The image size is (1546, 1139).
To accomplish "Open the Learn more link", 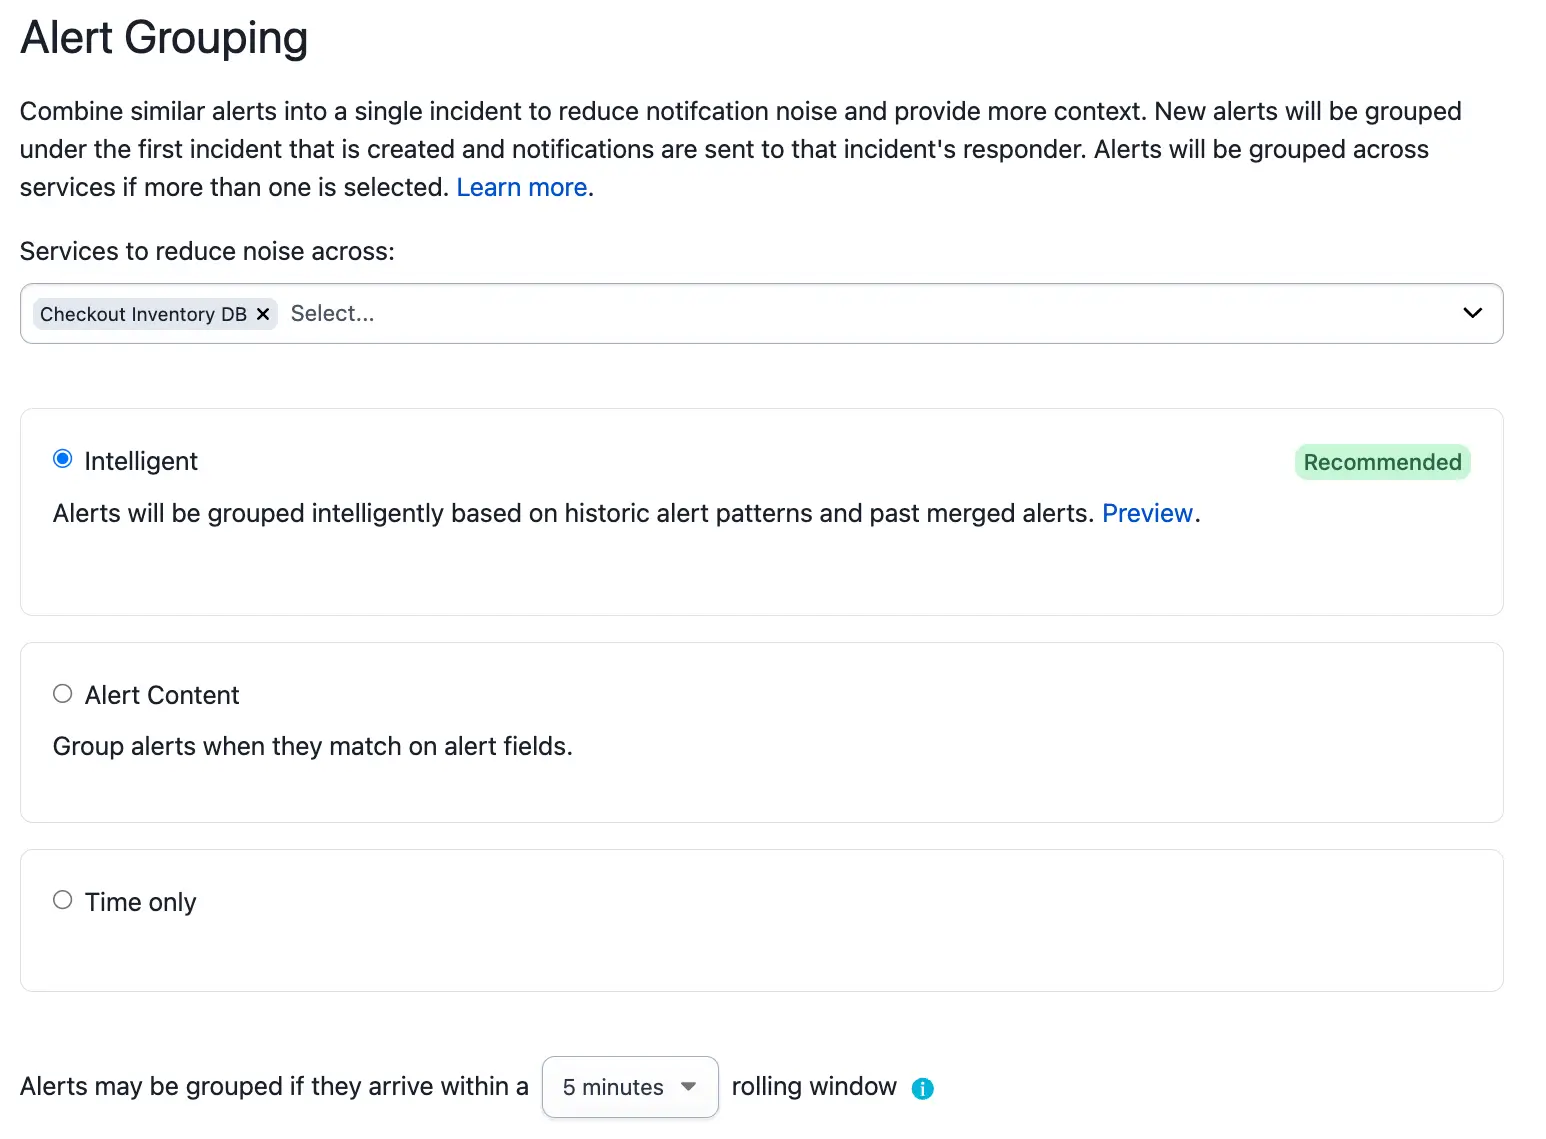I will tap(522, 188).
